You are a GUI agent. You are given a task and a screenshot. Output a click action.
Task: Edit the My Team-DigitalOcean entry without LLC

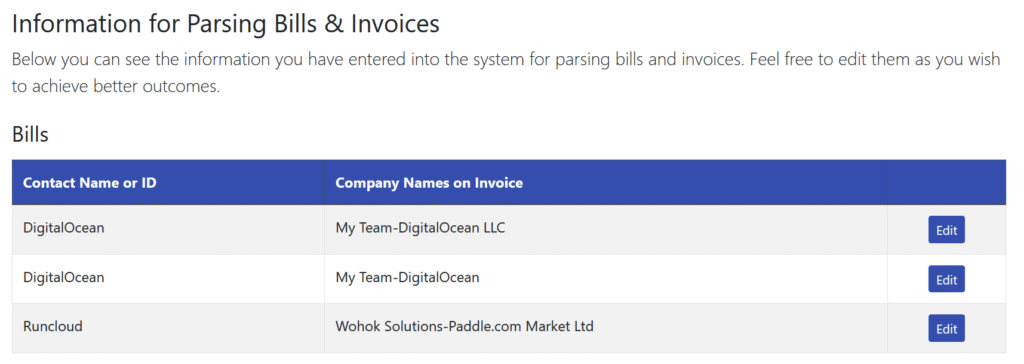point(946,279)
